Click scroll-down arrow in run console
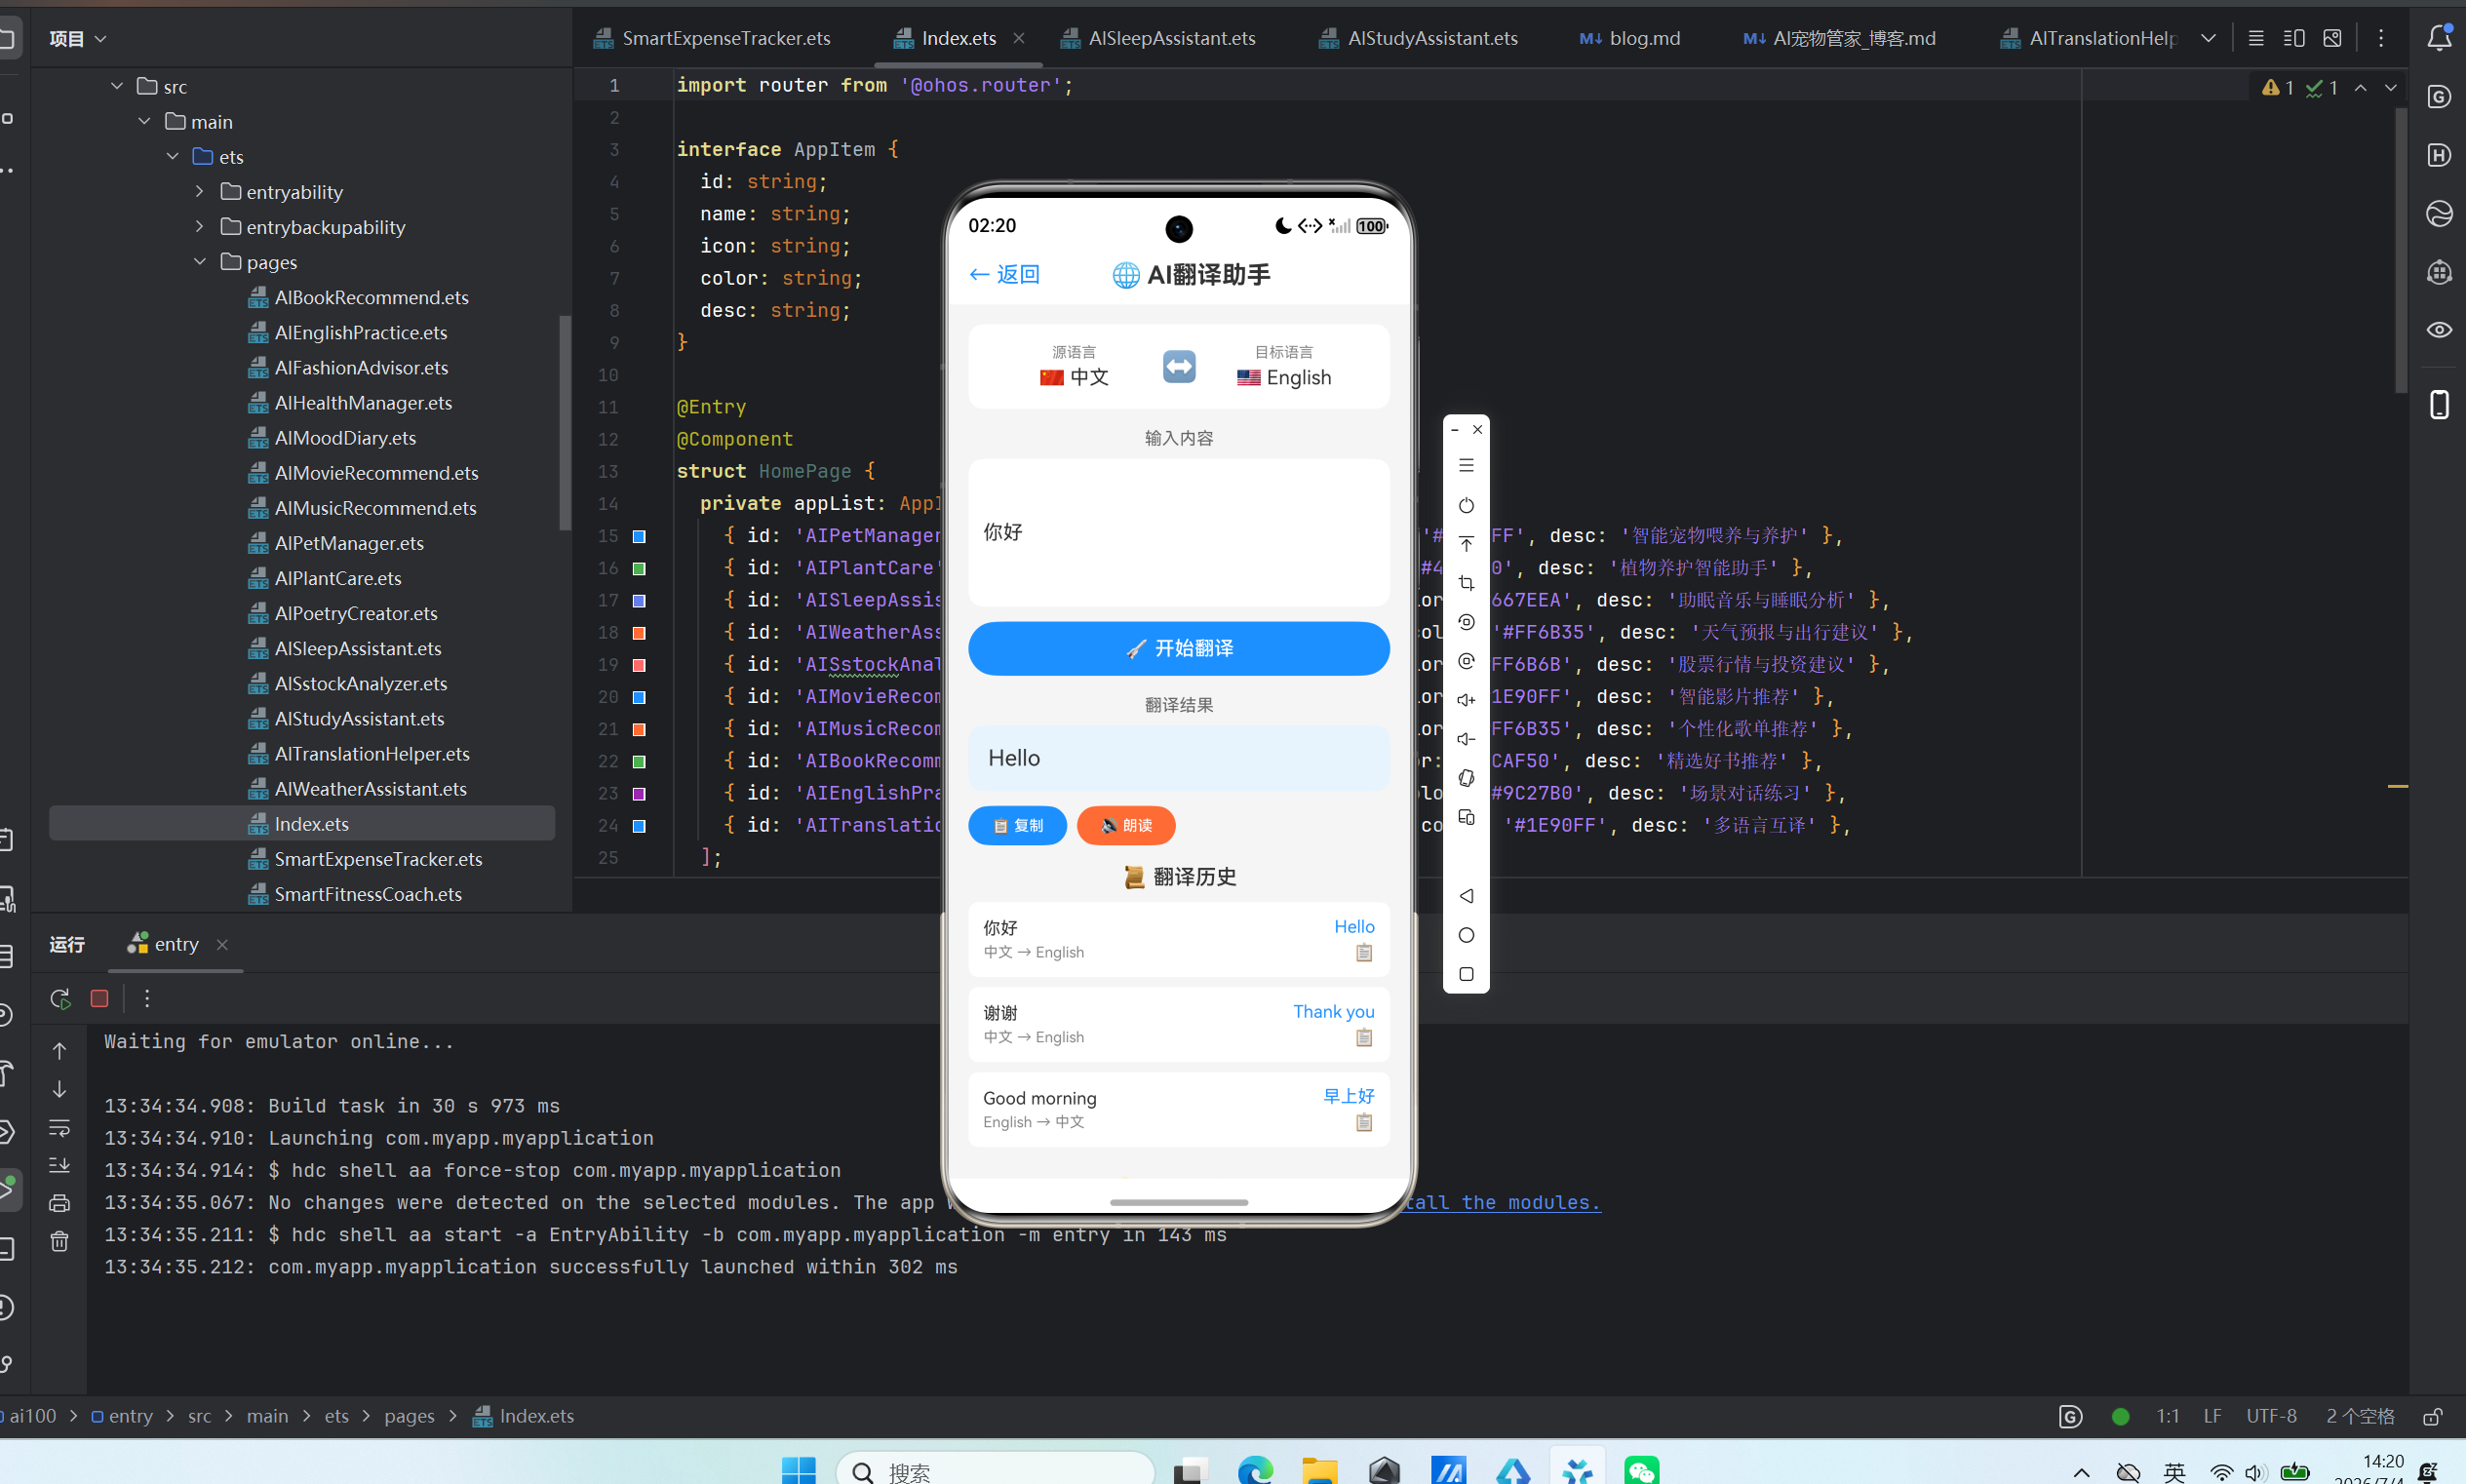The image size is (2466, 1484). [60, 1089]
